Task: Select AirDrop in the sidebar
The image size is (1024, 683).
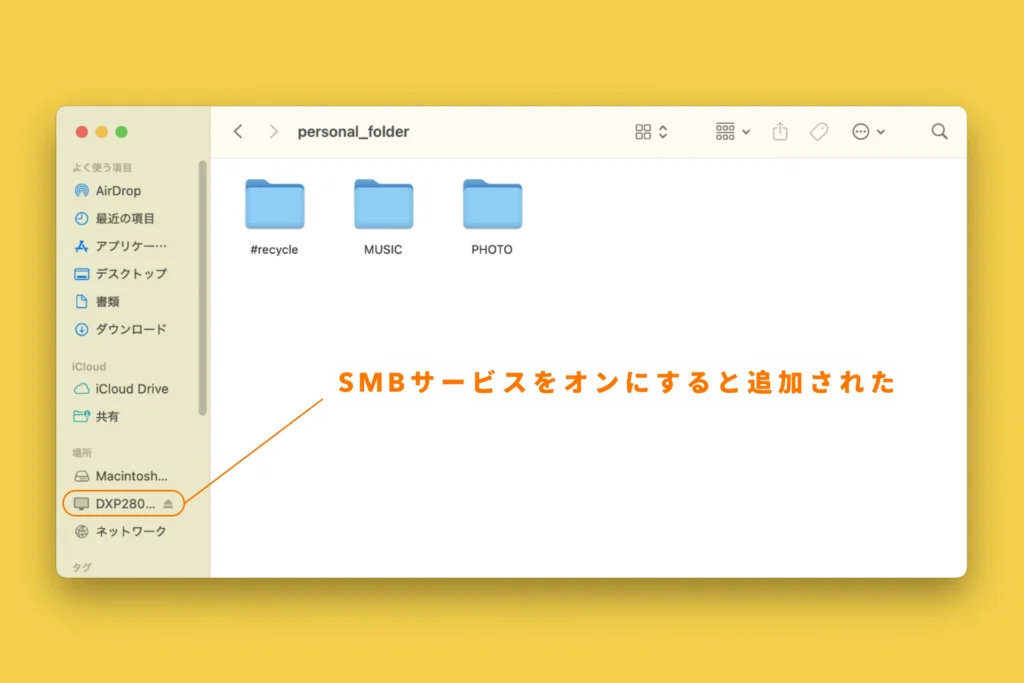Action: click(x=118, y=191)
